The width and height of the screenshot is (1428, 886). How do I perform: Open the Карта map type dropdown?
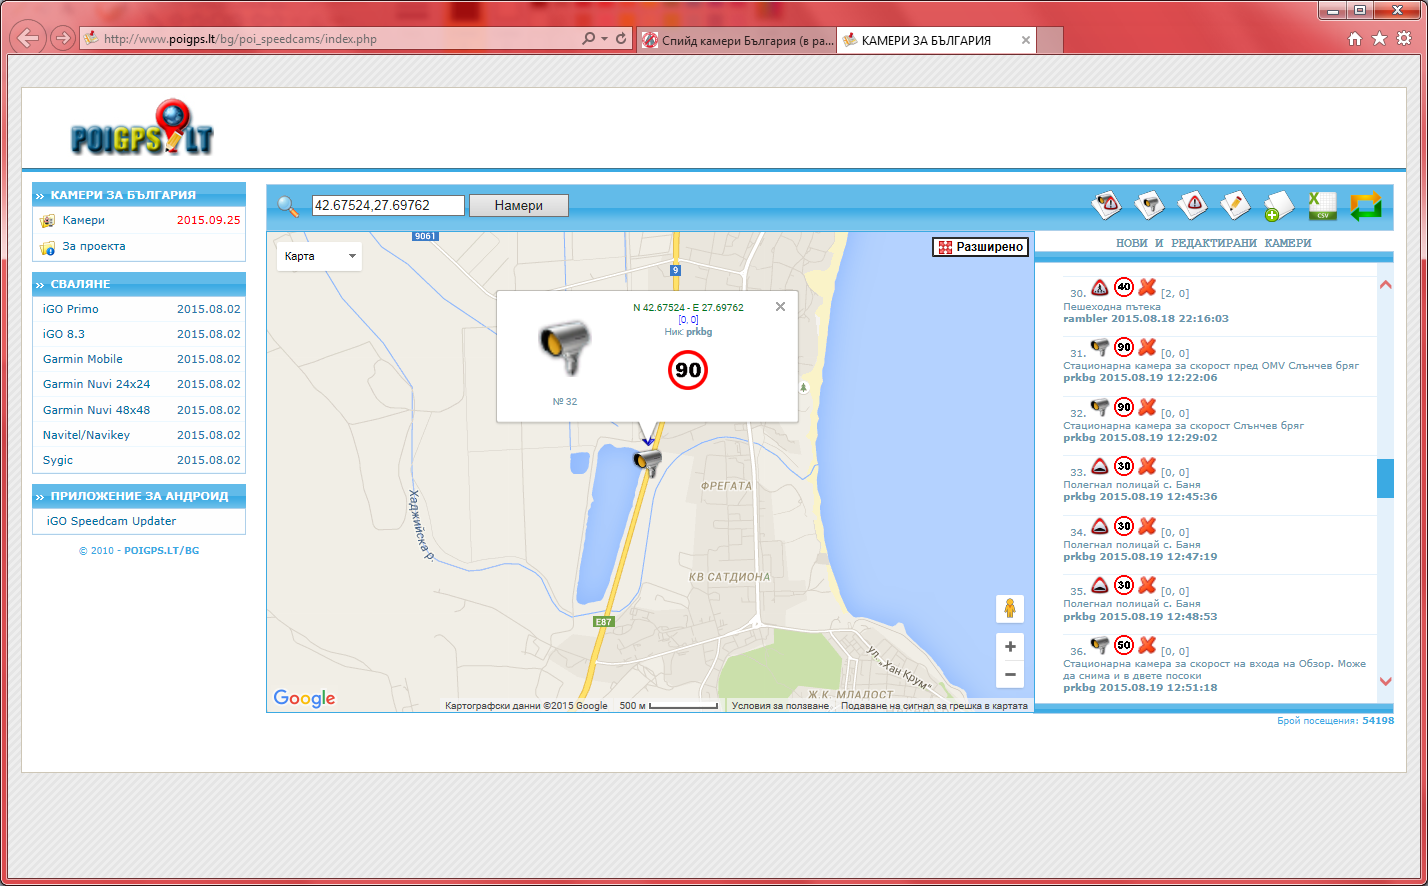point(319,257)
